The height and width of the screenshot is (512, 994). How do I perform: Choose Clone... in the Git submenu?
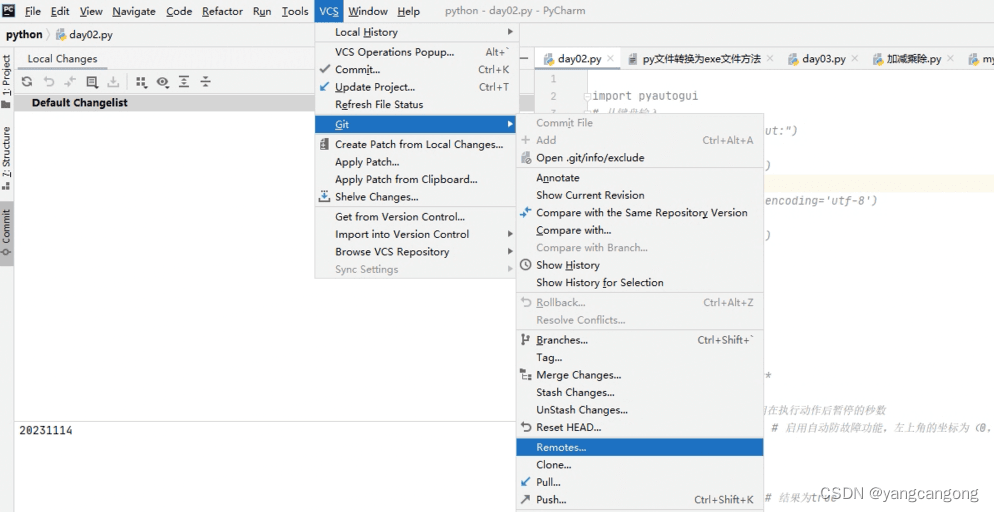(x=640, y=464)
